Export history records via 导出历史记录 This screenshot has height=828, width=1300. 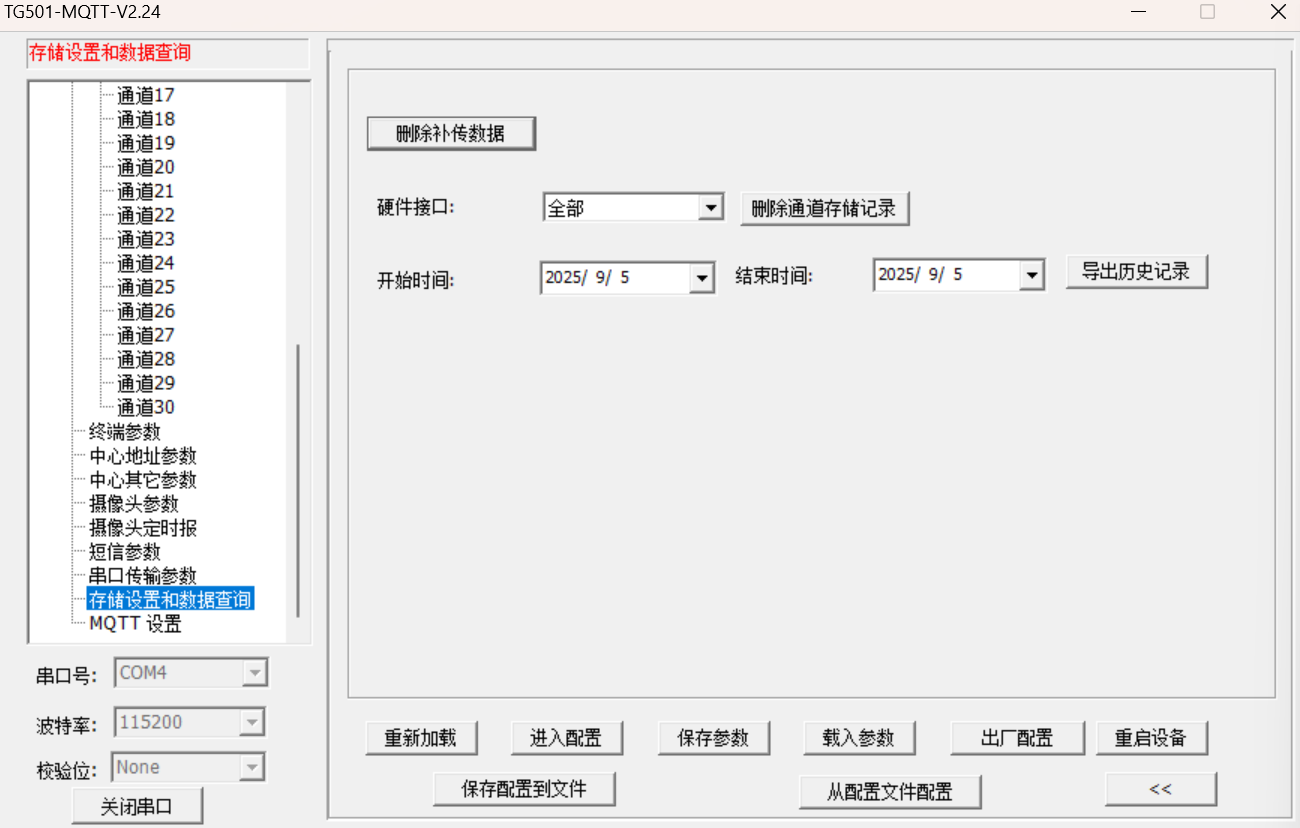tap(1137, 270)
